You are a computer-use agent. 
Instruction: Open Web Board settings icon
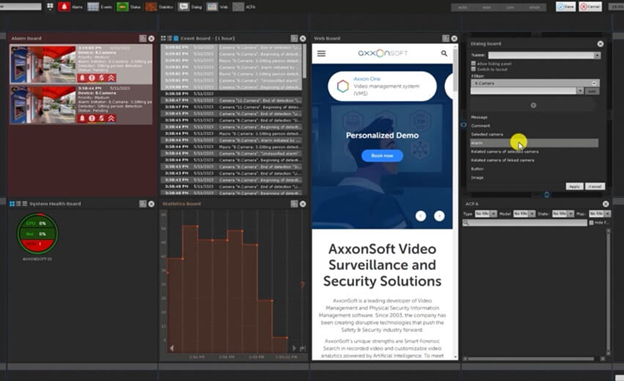(446, 38)
